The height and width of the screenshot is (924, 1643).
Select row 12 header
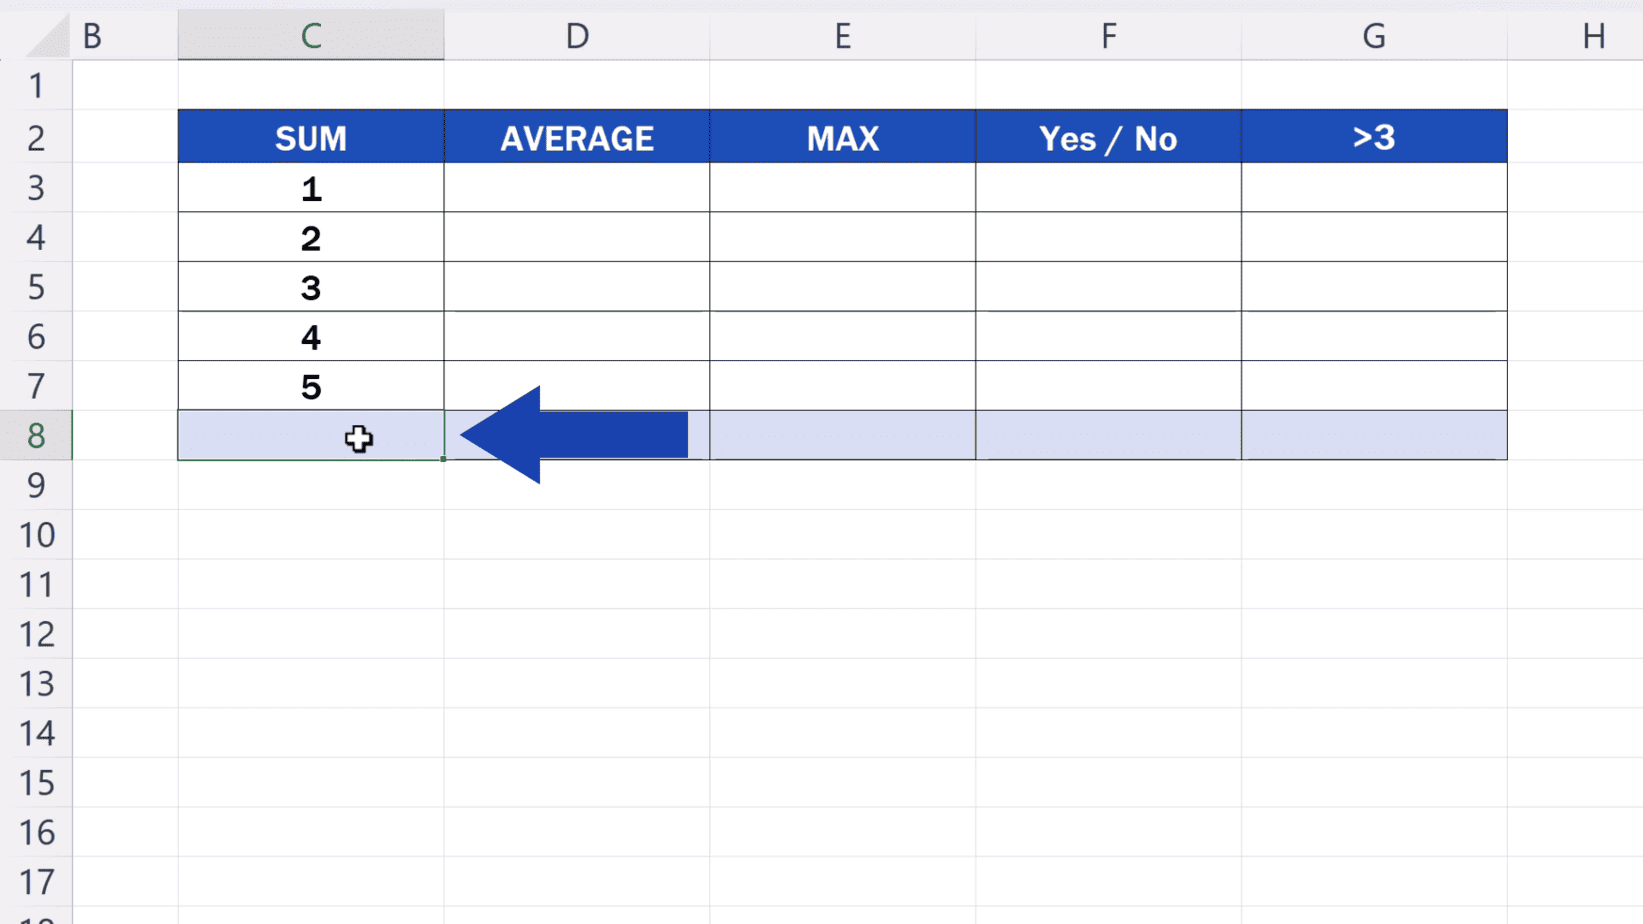(x=37, y=634)
